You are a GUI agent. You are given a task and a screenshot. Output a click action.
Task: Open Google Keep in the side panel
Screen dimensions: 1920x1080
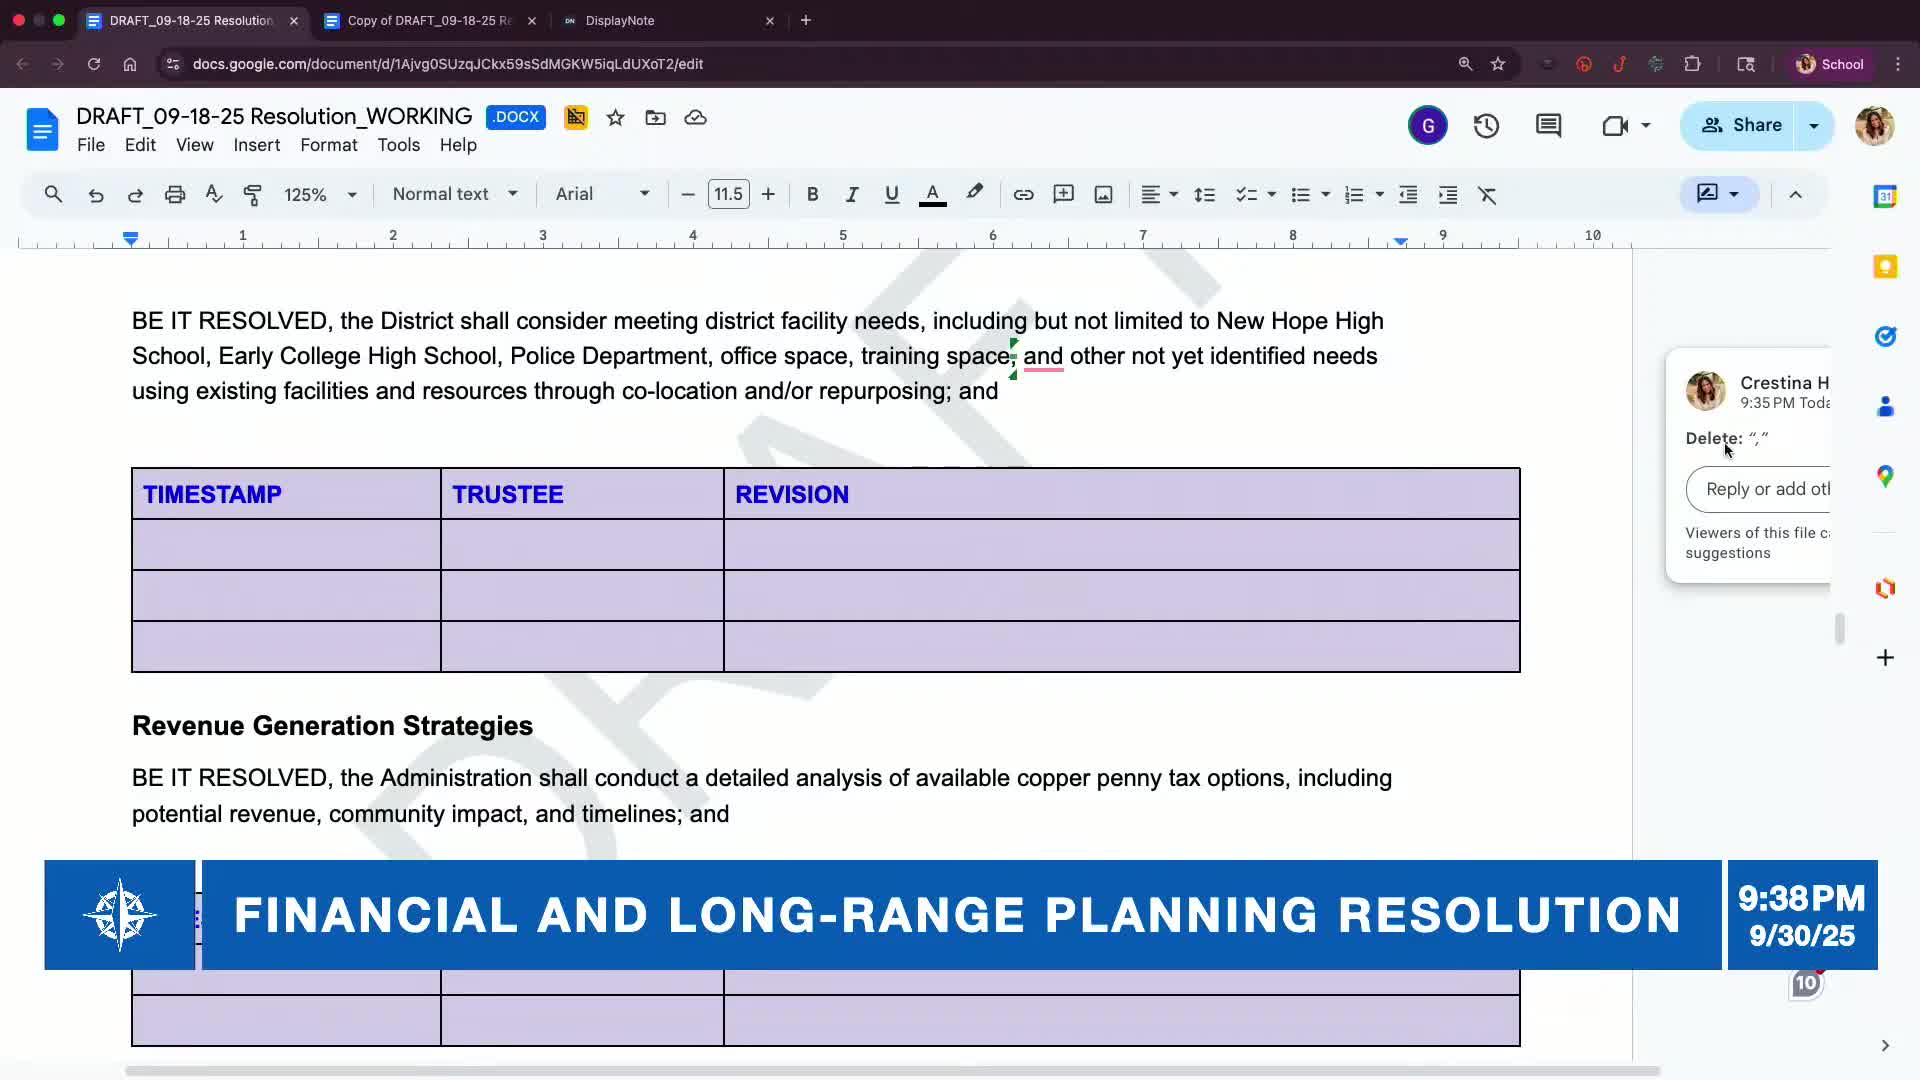(1885, 266)
